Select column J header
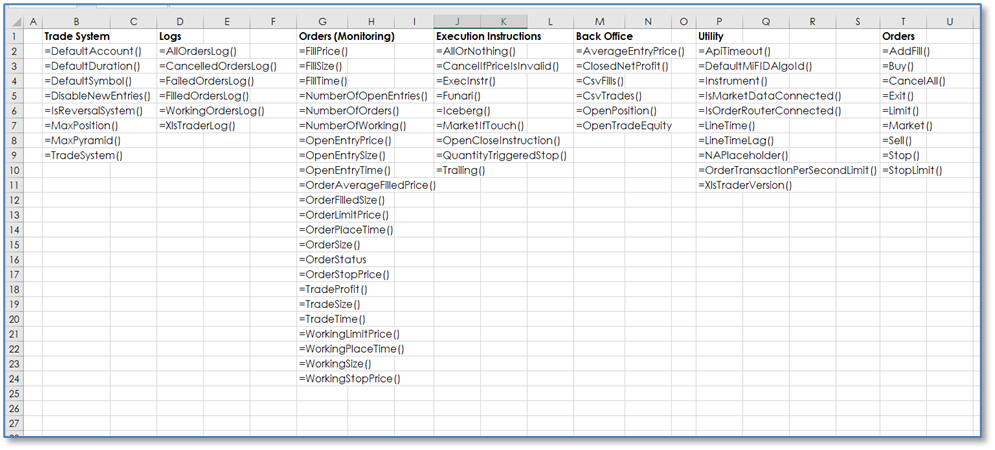 [x=457, y=21]
